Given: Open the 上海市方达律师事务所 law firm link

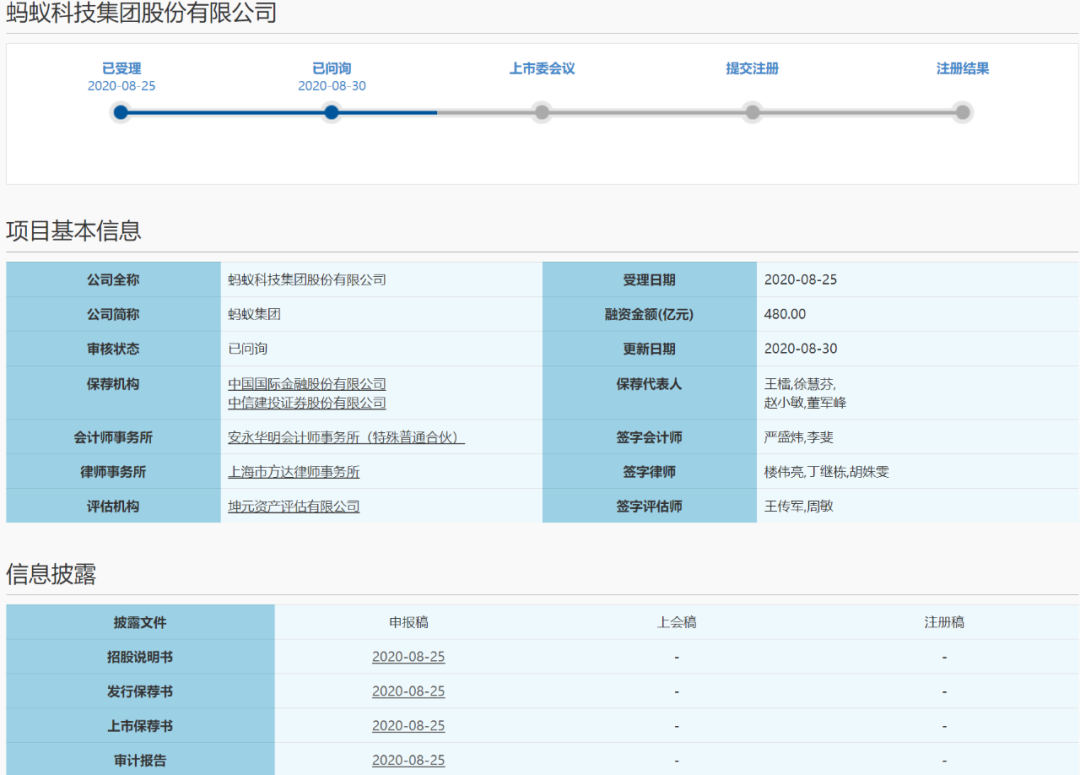Looking at the screenshot, I should [x=294, y=472].
